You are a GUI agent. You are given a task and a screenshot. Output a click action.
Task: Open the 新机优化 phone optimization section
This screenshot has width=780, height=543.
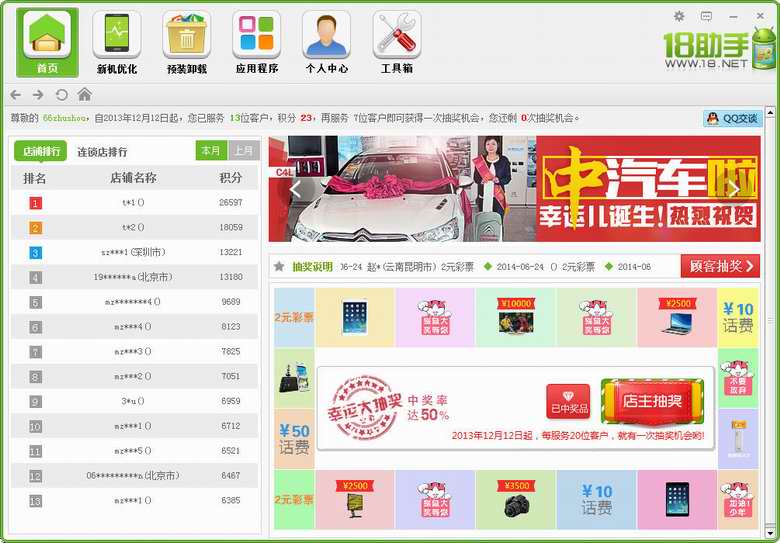coord(117,42)
